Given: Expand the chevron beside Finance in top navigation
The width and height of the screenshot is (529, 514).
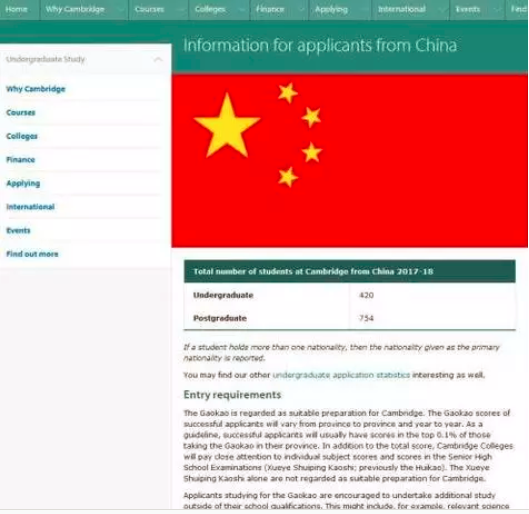Looking at the screenshot, I should (x=301, y=9).
